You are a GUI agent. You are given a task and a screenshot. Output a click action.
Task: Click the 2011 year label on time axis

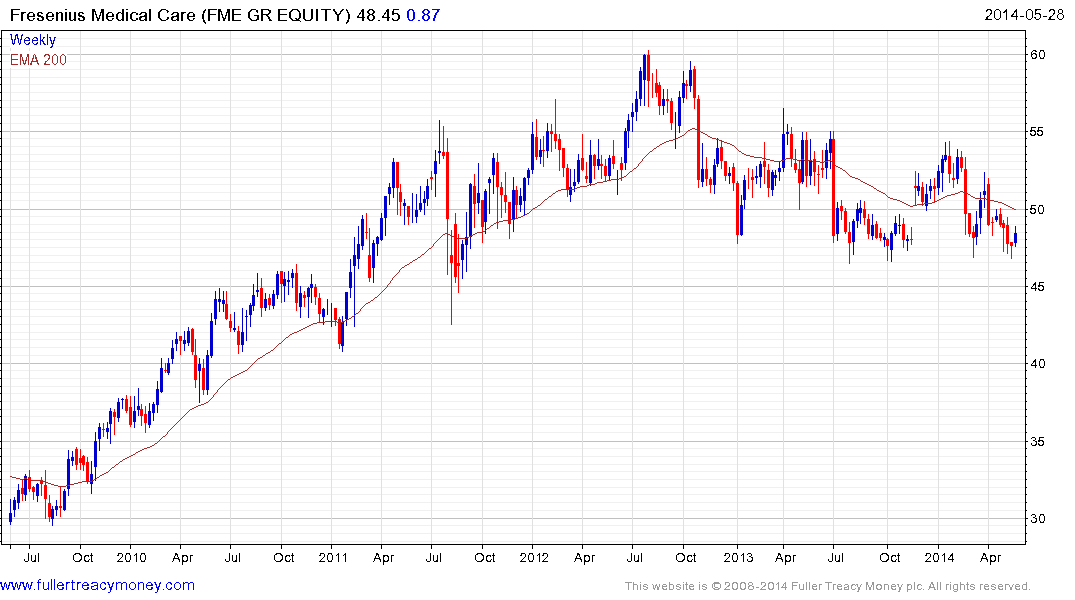tap(333, 557)
